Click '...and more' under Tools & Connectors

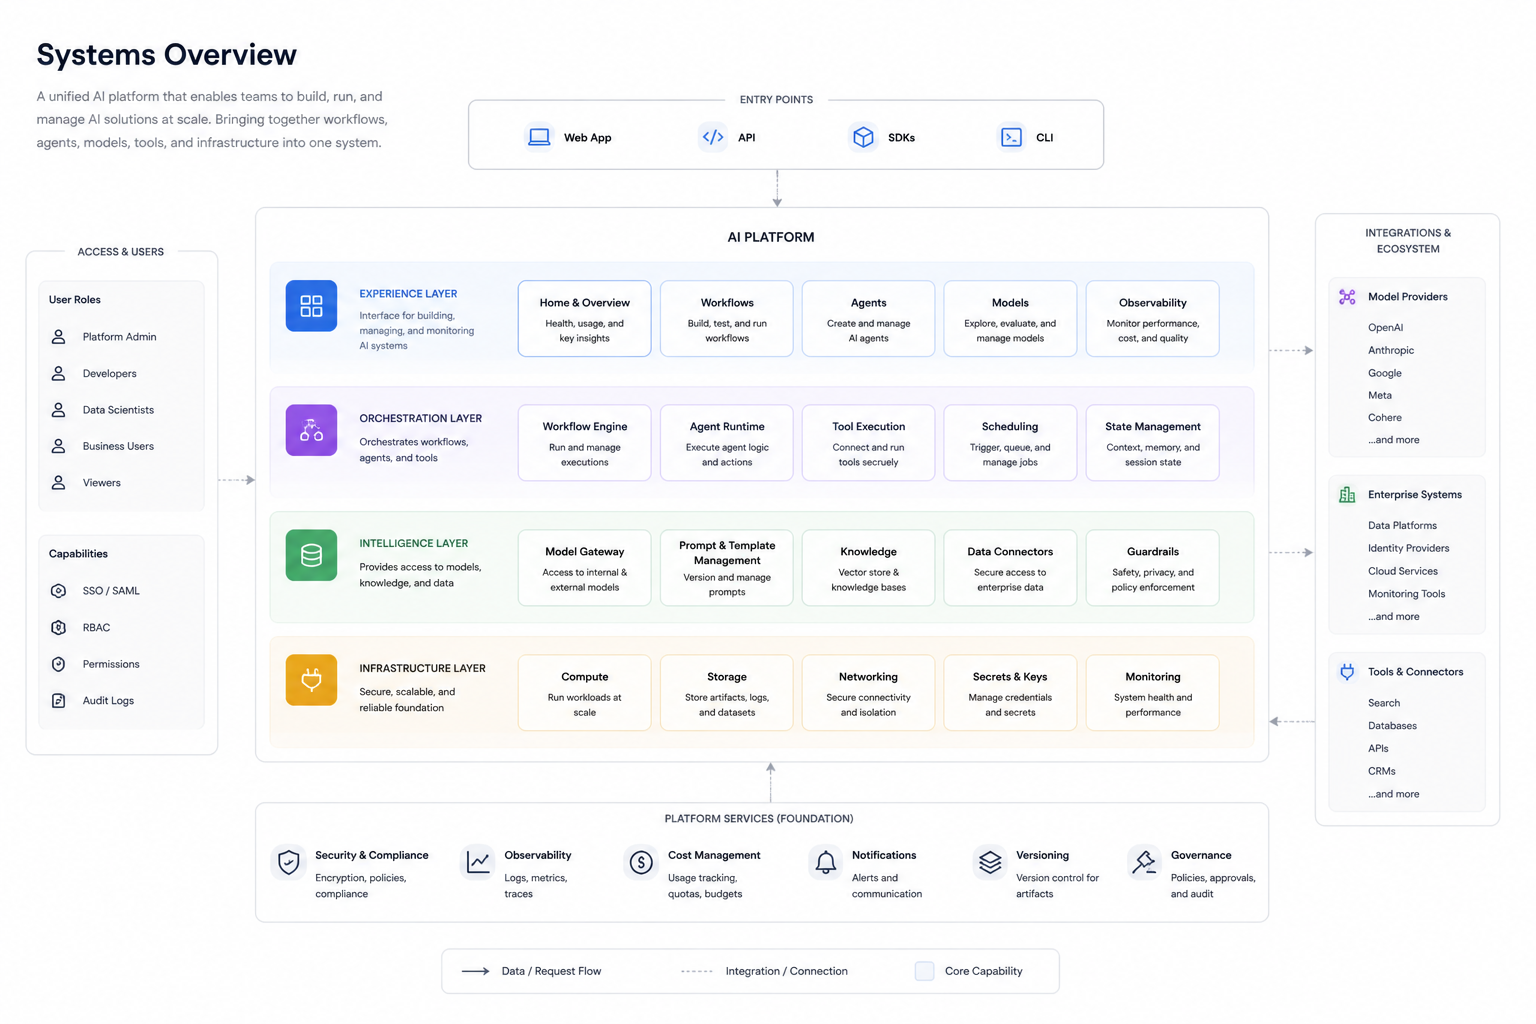point(1394,794)
